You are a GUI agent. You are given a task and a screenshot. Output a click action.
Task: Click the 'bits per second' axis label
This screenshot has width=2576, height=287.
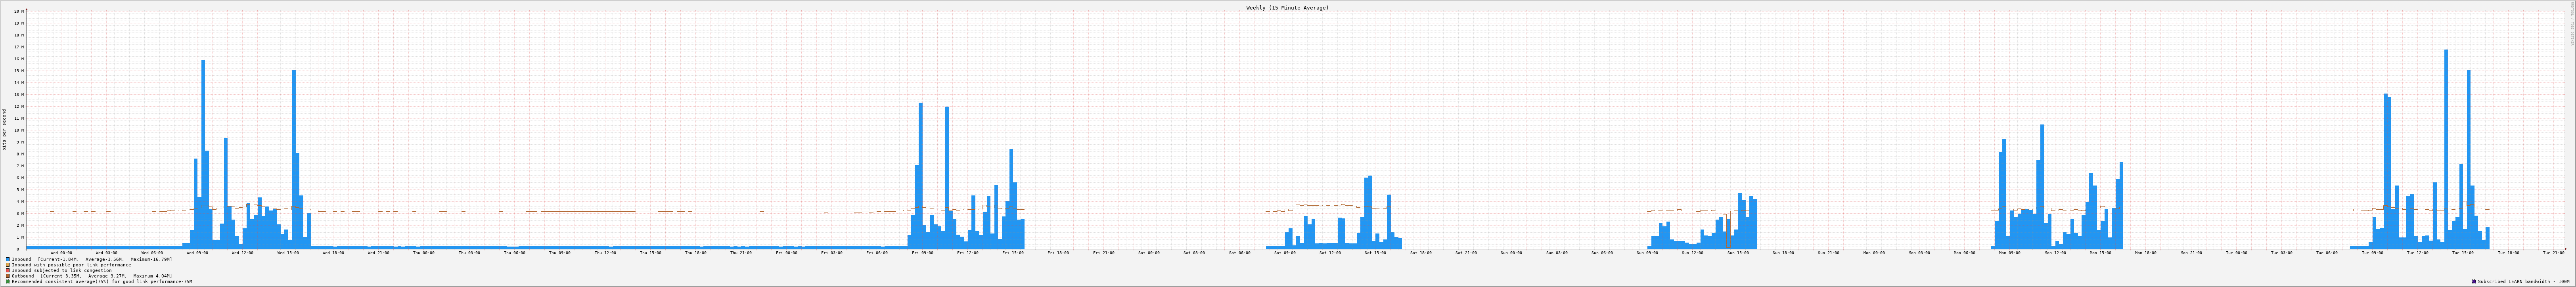pos(4,130)
